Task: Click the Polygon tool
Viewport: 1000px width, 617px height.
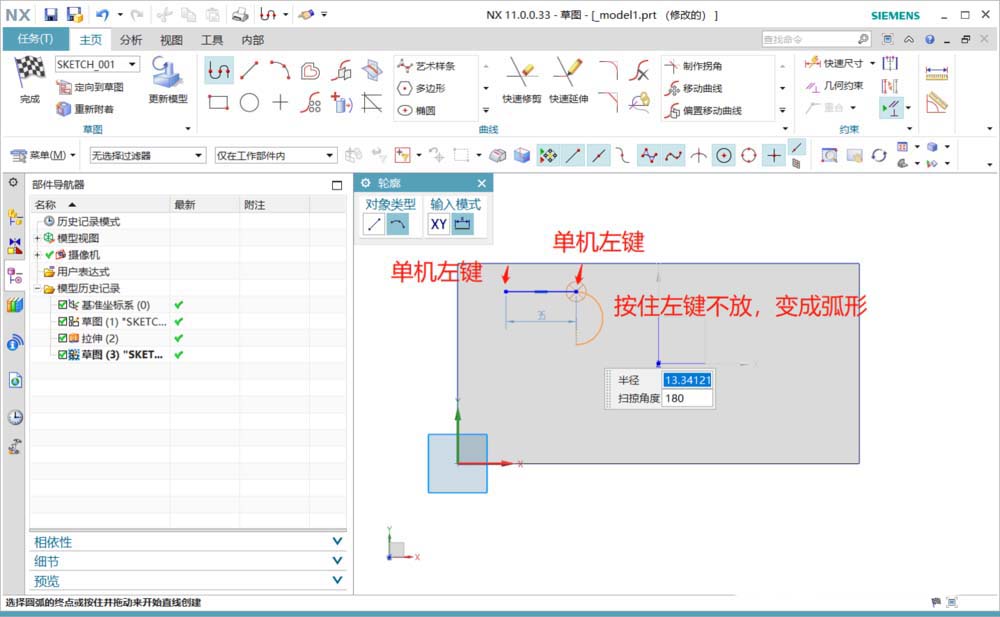Action: 422,88
